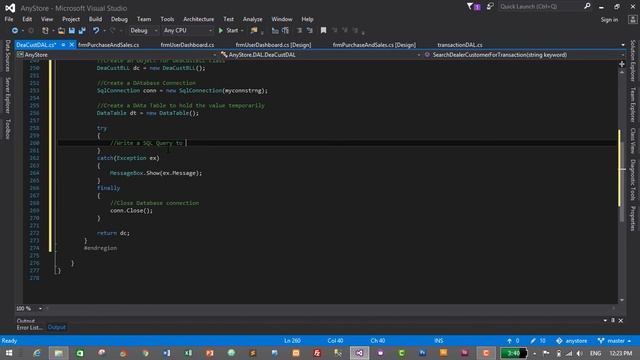
Task: Toggle auto hide pin on Output panel
Action: coord(613,320)
